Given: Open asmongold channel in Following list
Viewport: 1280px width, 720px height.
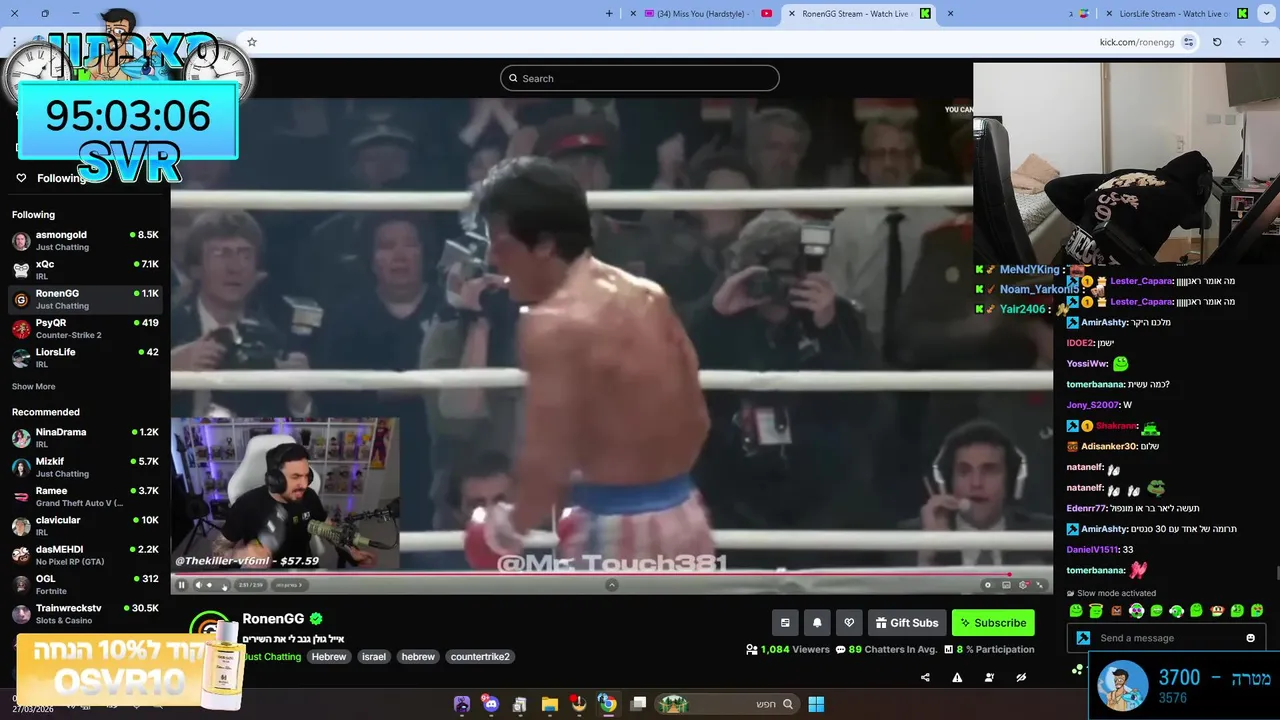Looking at the screenshot, I should tap(85, 240).
